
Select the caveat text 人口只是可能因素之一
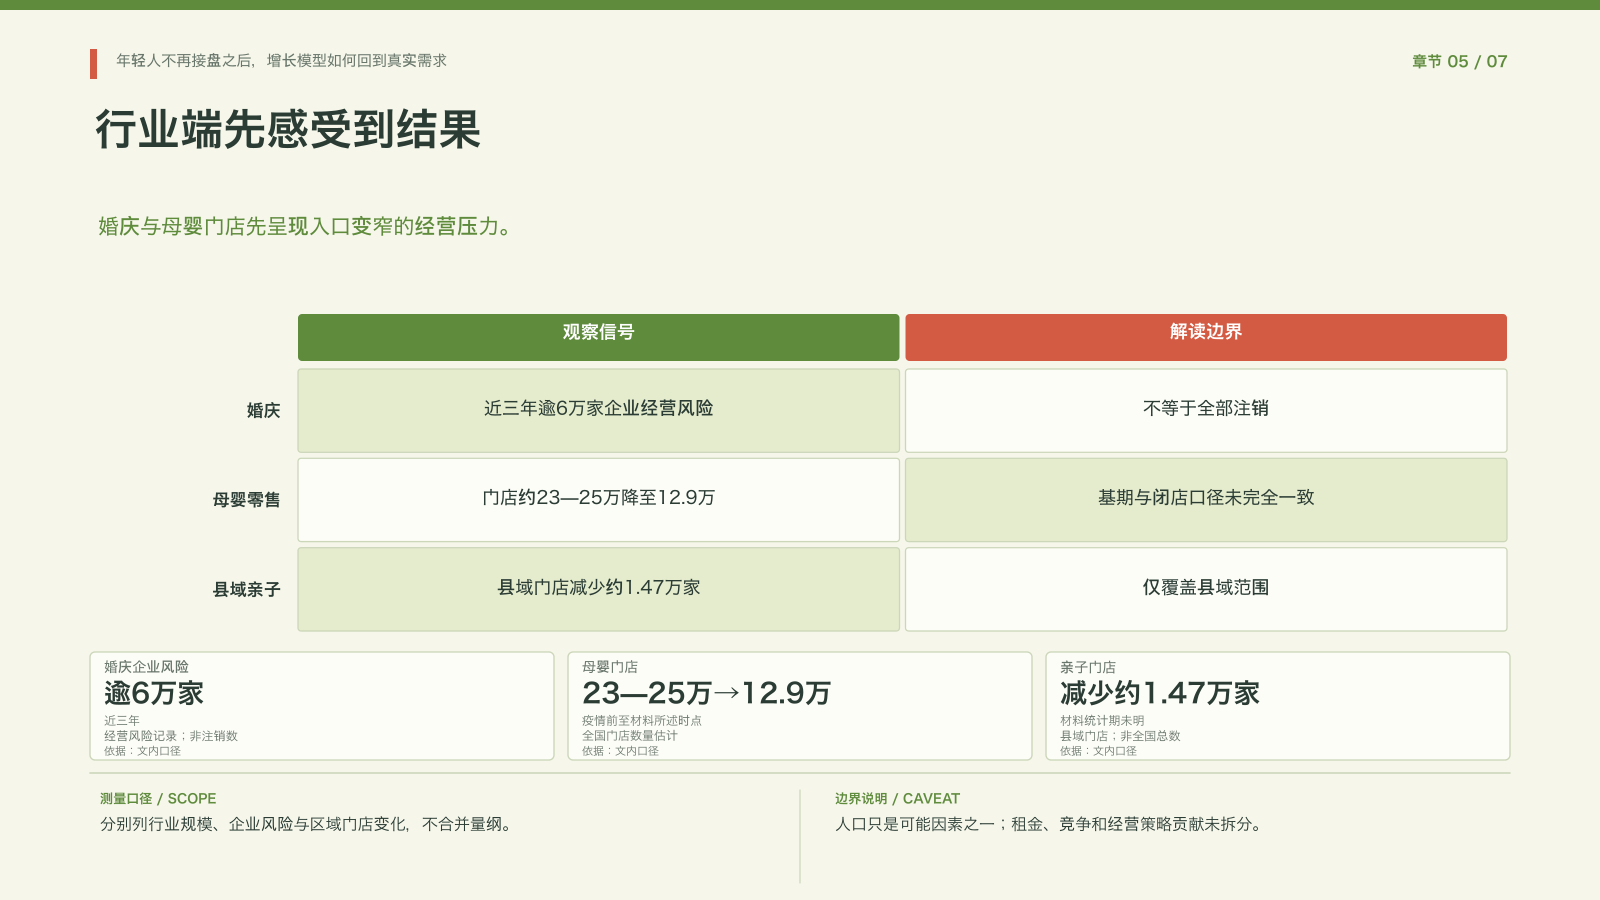(915, 825)
